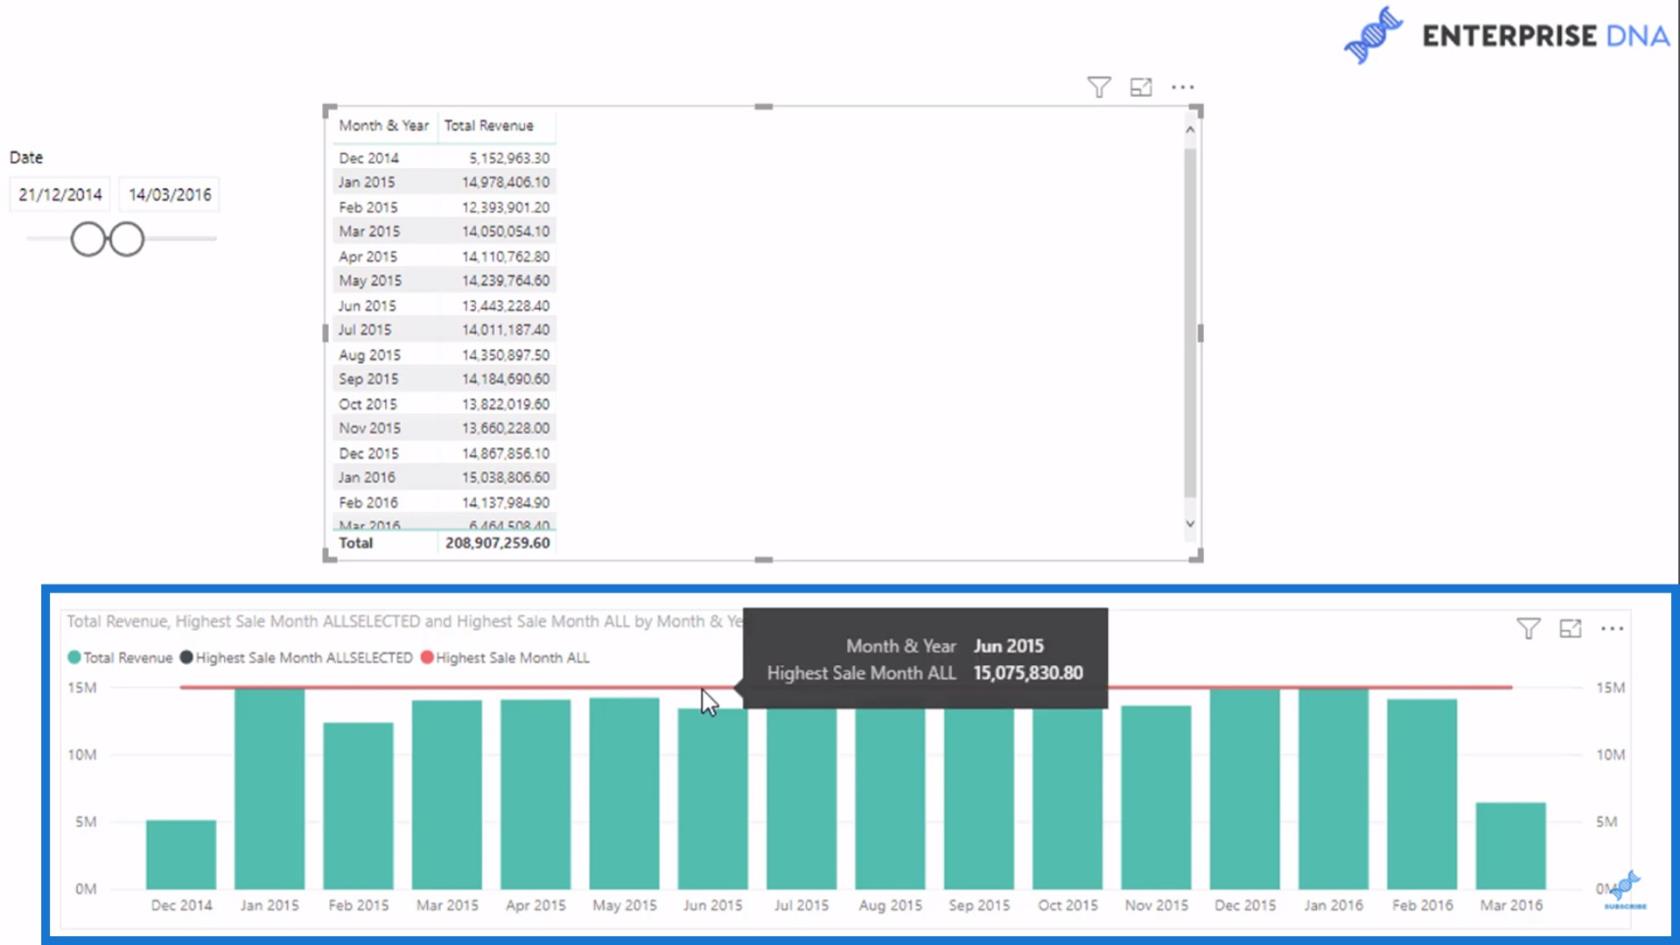Sort by the Total Revenue column header
Viewport: 1680px width, 945px height.
click(x=489, y=126)
